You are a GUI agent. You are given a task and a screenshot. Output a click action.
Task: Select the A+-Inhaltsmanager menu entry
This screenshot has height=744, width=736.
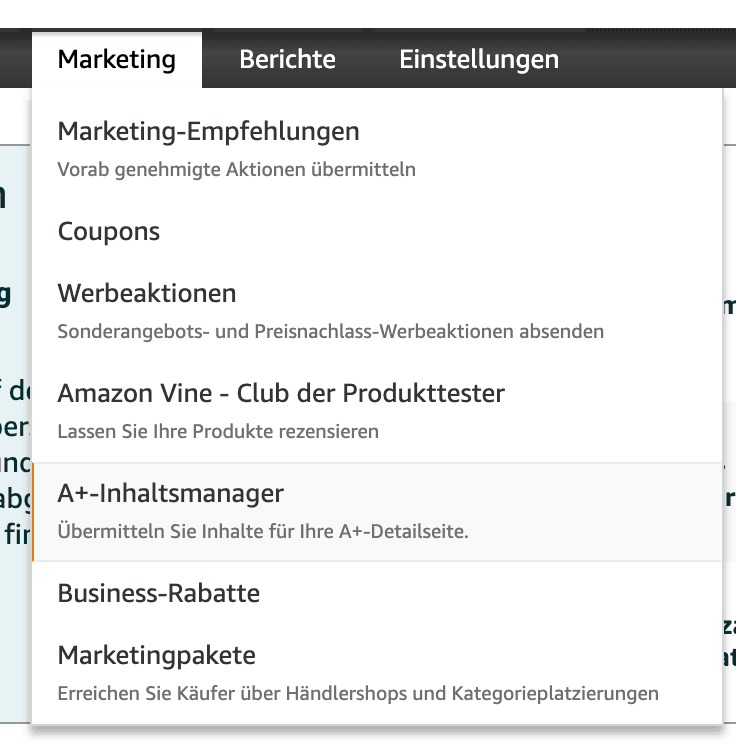pos(171,493)
